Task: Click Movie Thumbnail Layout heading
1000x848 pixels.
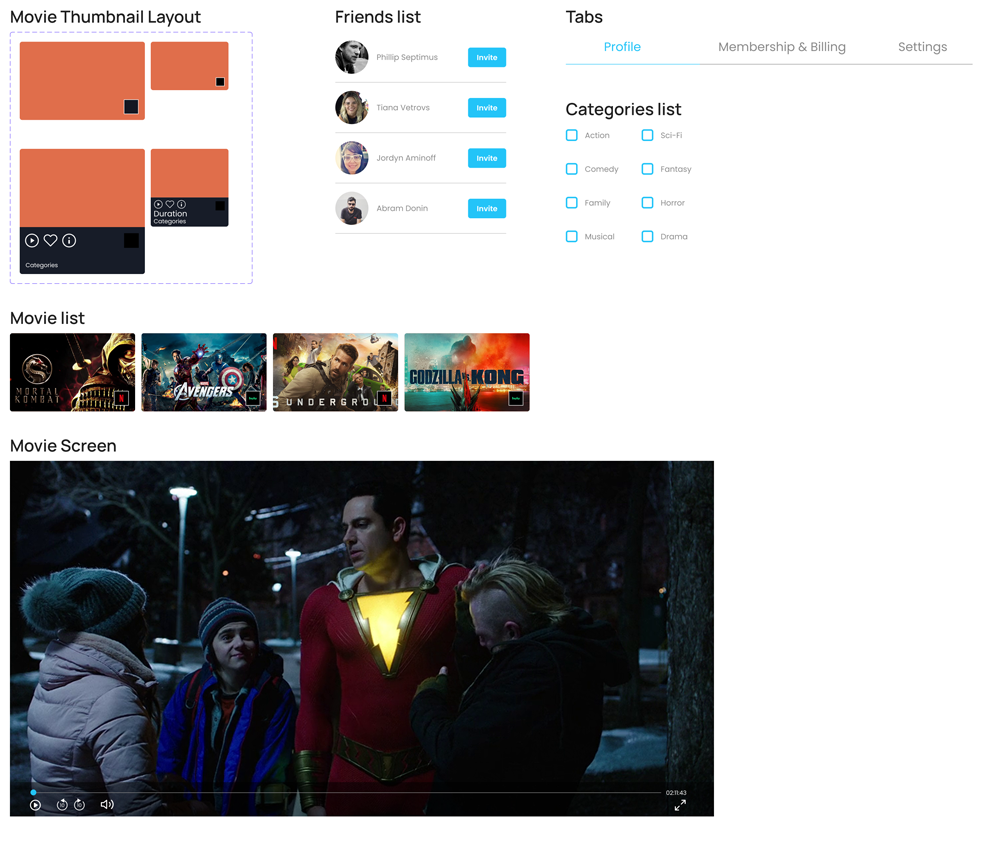Action: click(105, 17)
